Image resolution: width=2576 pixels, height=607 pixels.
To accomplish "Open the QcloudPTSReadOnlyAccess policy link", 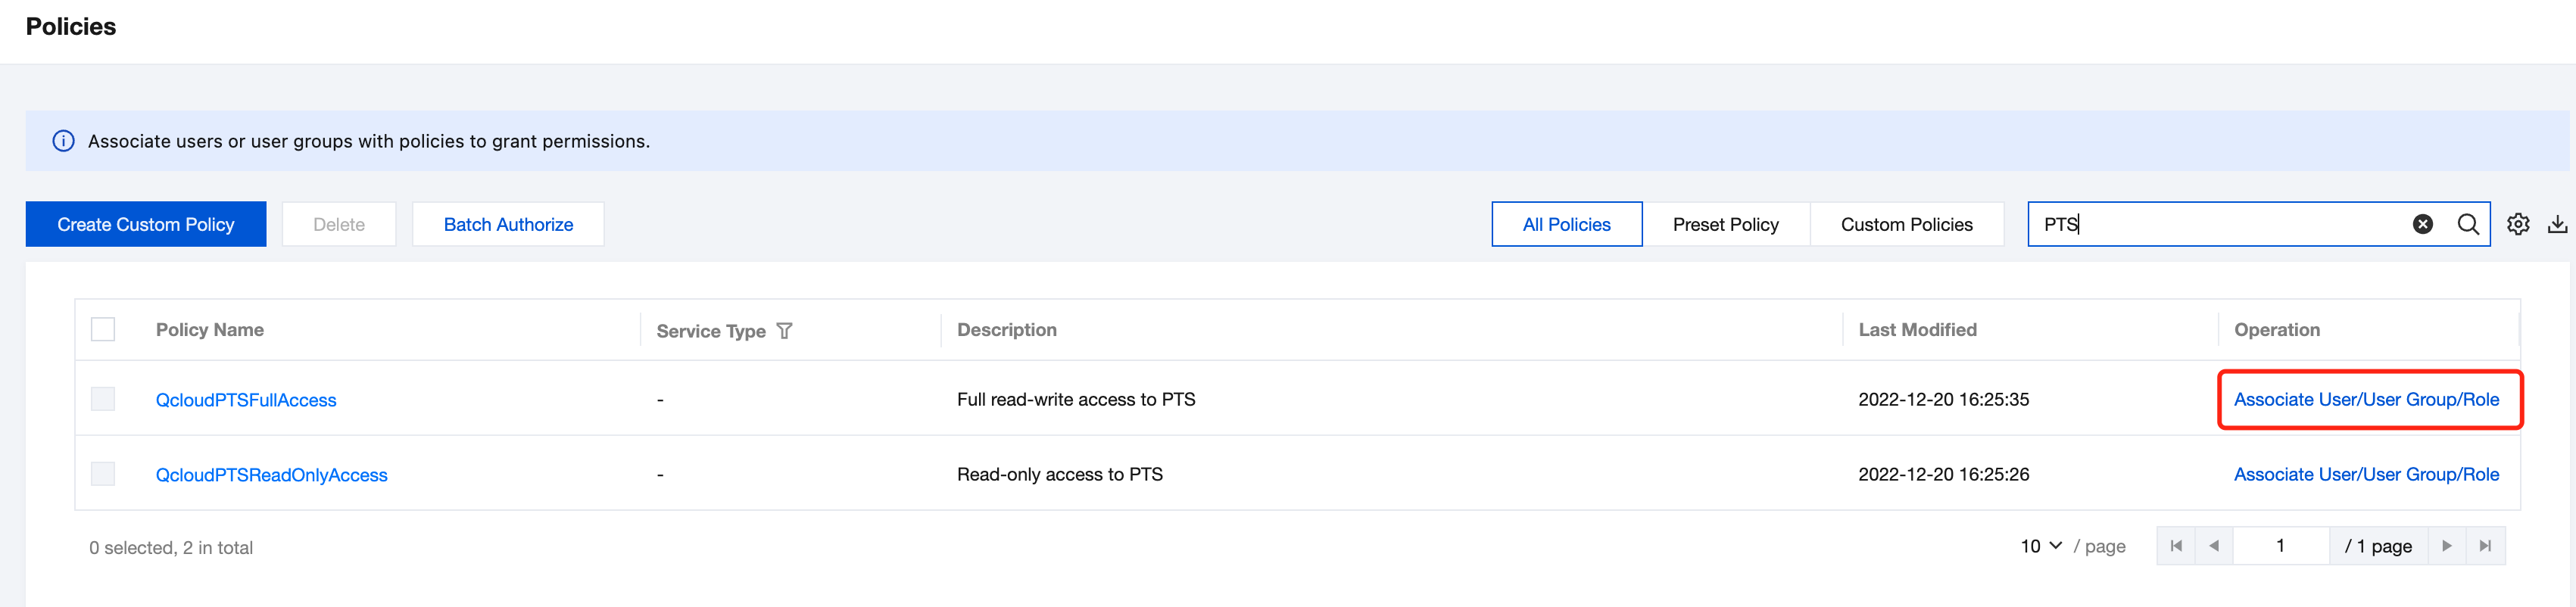I will 271,475.
